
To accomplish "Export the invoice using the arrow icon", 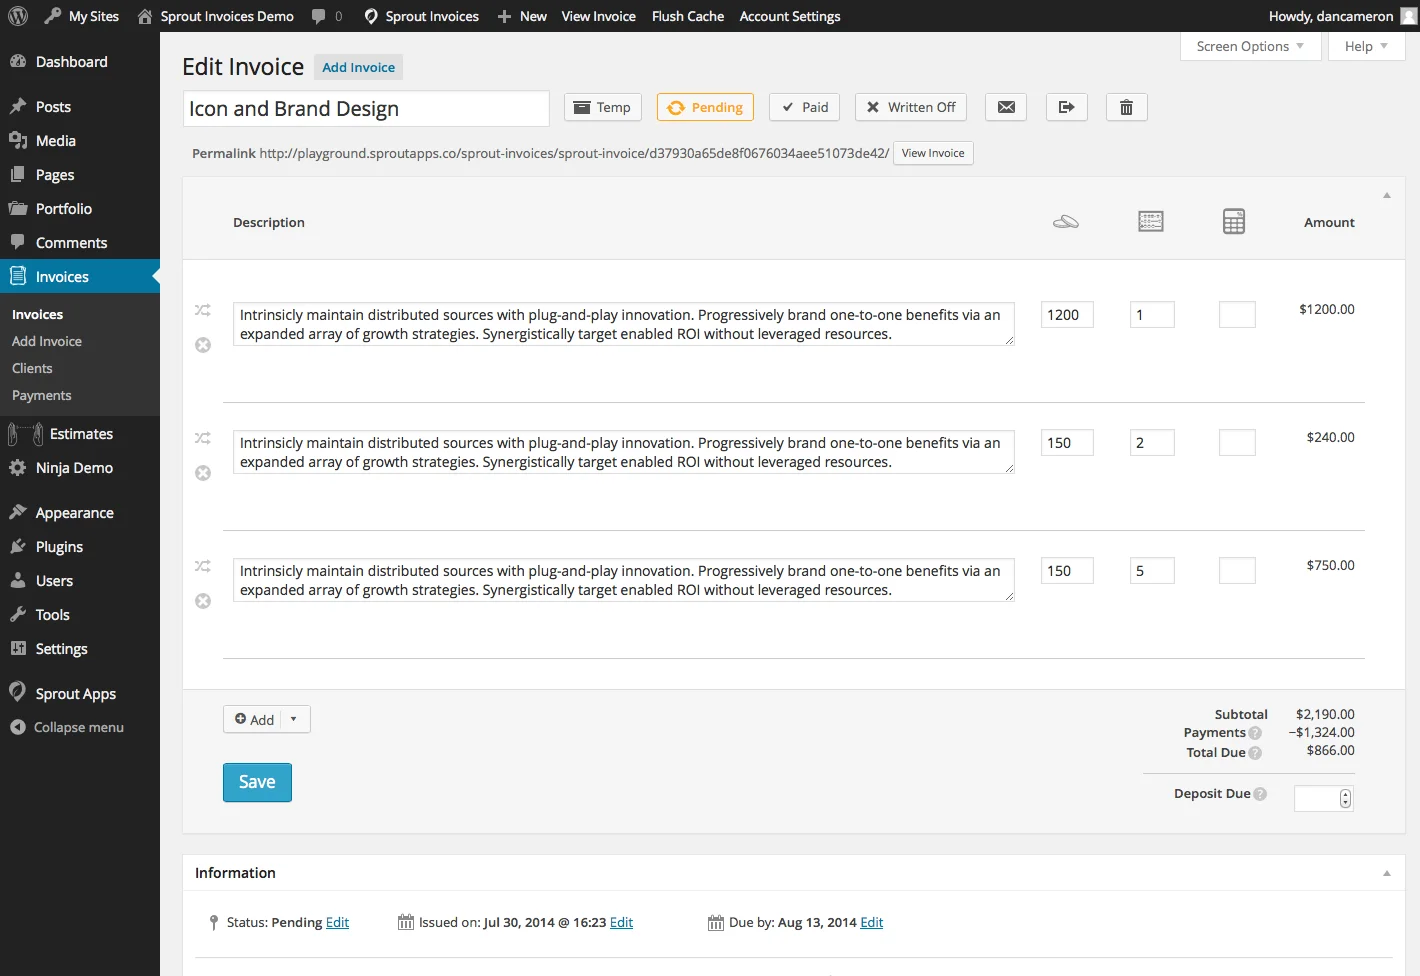I will (1066, 107).
